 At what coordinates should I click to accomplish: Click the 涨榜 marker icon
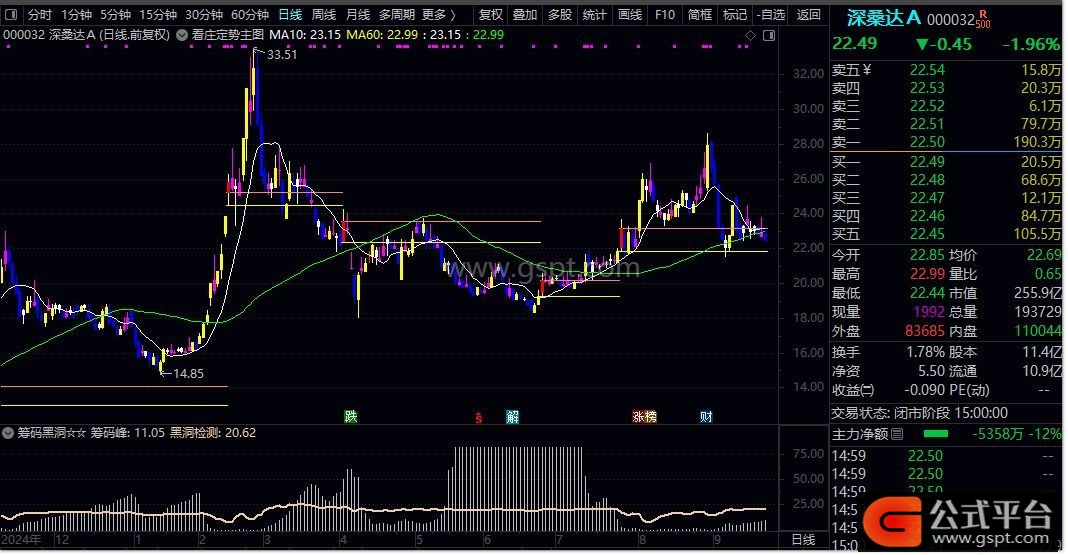coord(644,416)
